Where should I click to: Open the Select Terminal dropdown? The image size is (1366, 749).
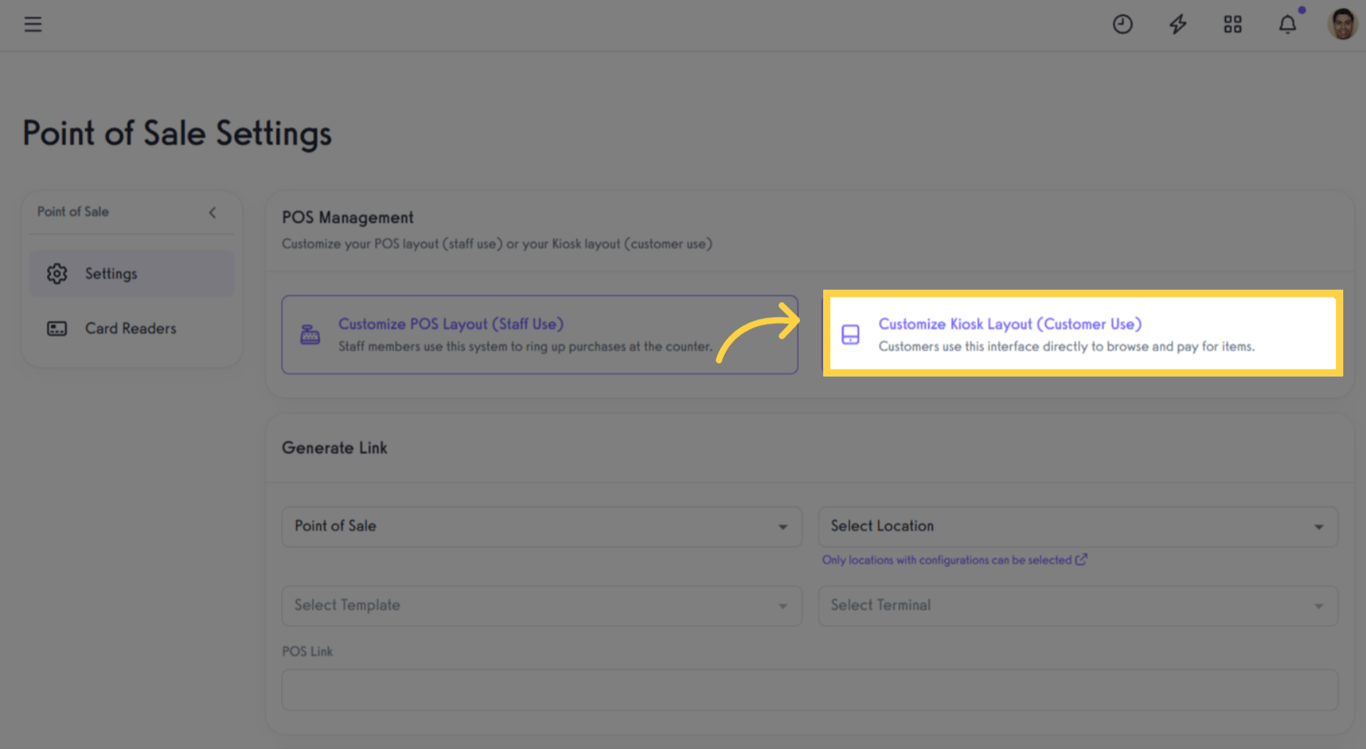coord(1078,606)
